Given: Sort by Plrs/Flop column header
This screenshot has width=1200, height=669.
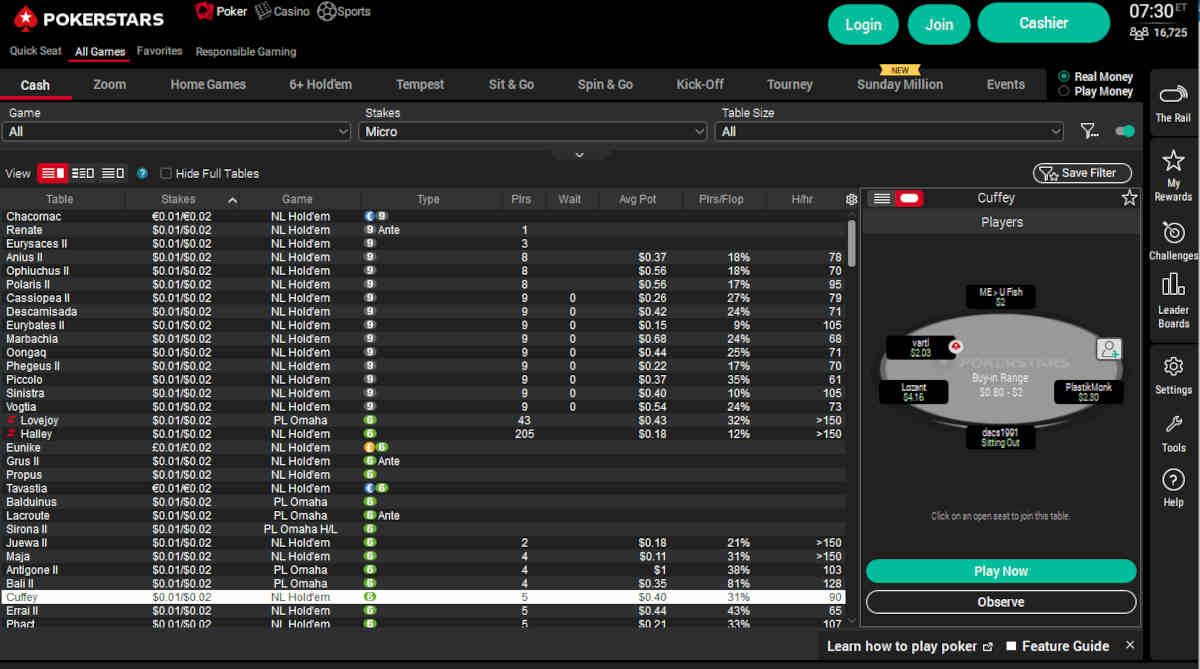Looking at the screenshot, I should tap(720, 199).
